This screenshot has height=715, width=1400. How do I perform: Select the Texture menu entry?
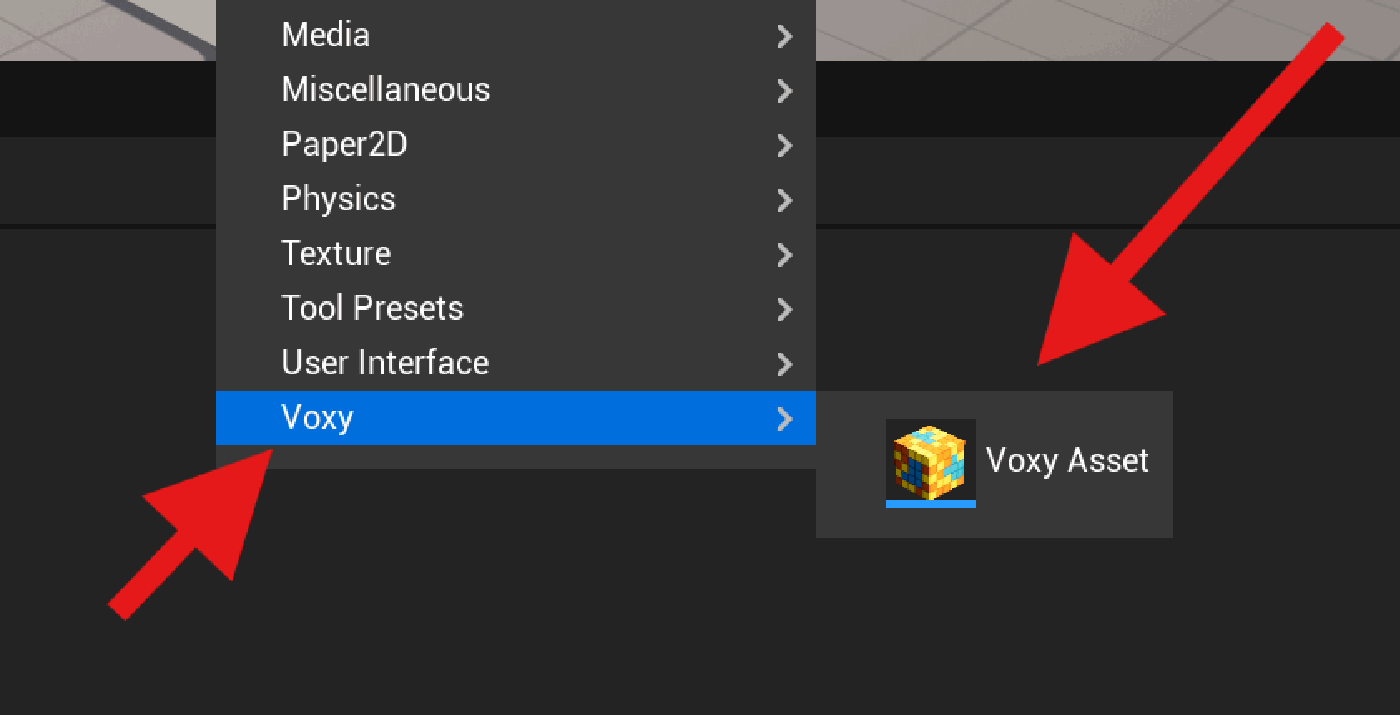pyautogui.click(x=336, y=253)
